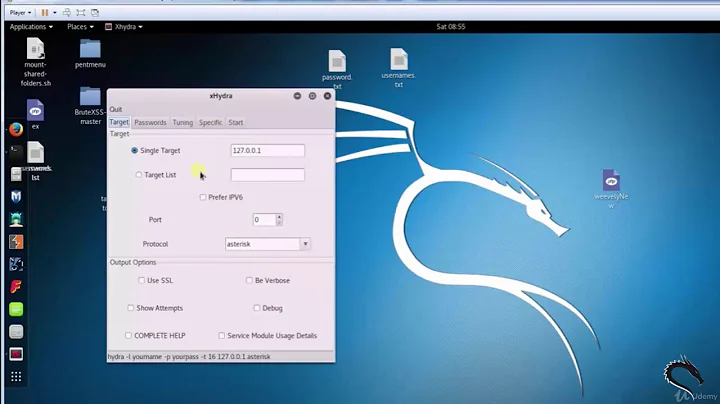The width and height of the screenshot is (720, 404).
Task: Select the Target List radio button
Action: [x=139, y=175]
